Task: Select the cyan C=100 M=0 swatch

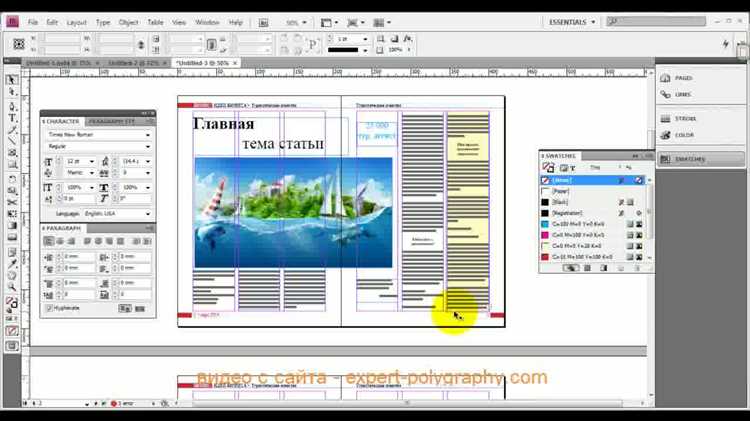Action: click(593, 224)
